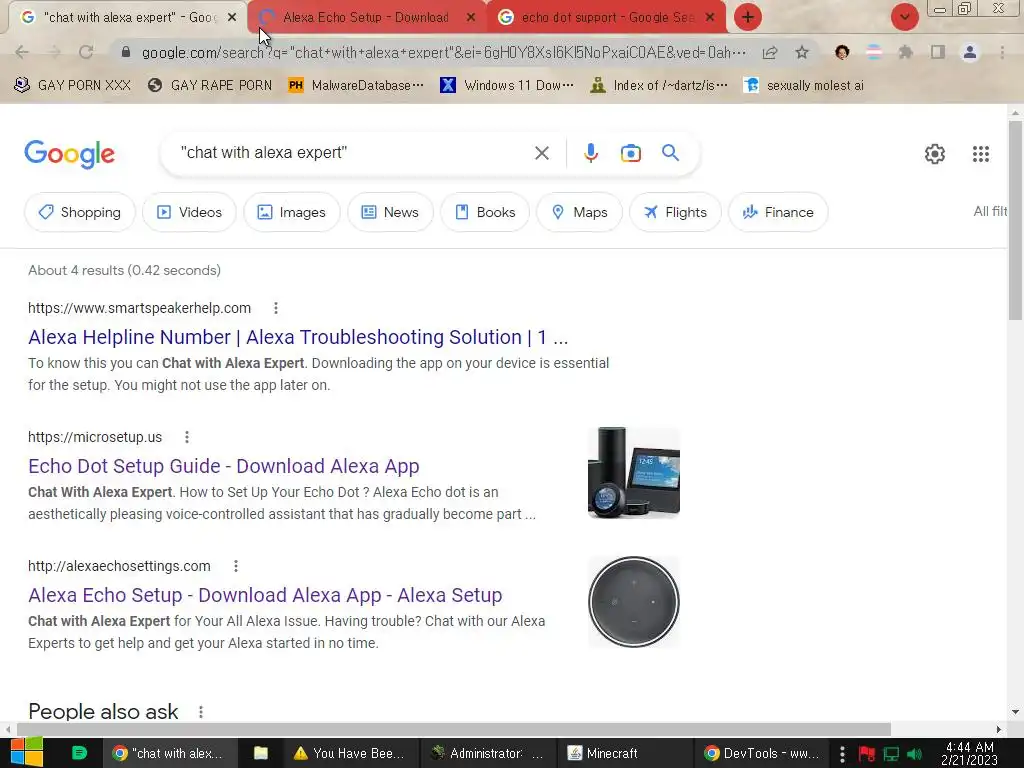Click the red flag tray icon

click(x=867, y=754)
